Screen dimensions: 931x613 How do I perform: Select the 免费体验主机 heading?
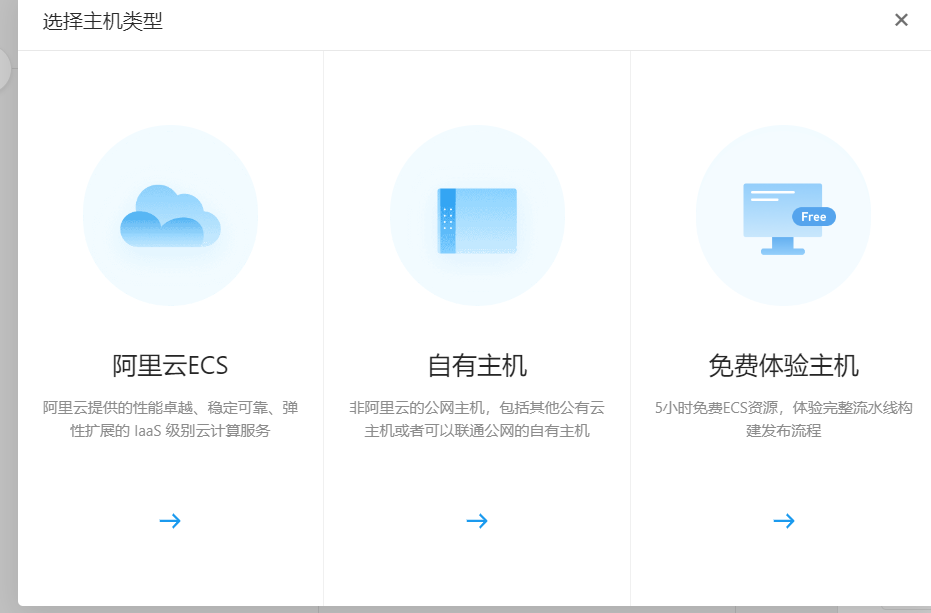click(783, 365)
